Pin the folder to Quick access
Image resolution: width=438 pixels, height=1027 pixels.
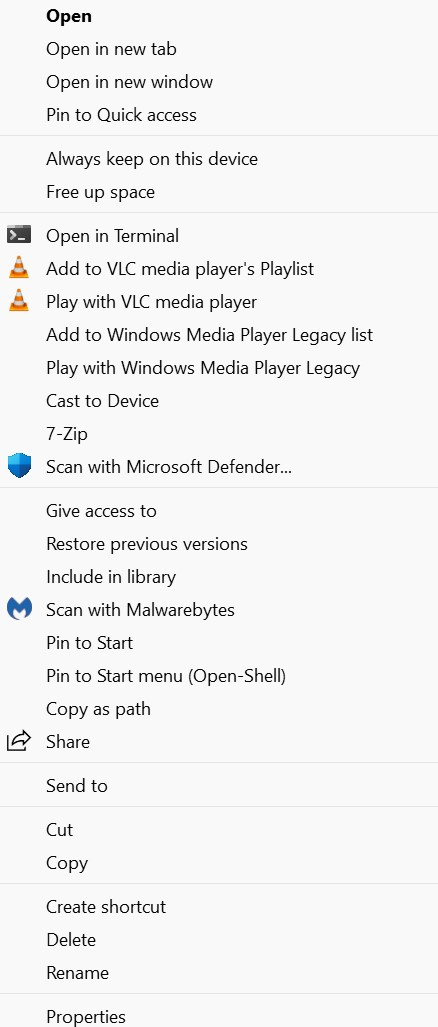click(x=219, y=115)
